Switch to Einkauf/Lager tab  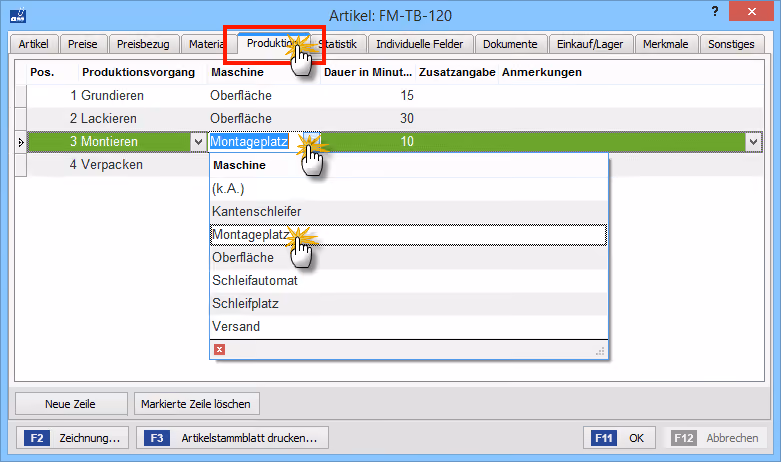[x=590, y=44]
